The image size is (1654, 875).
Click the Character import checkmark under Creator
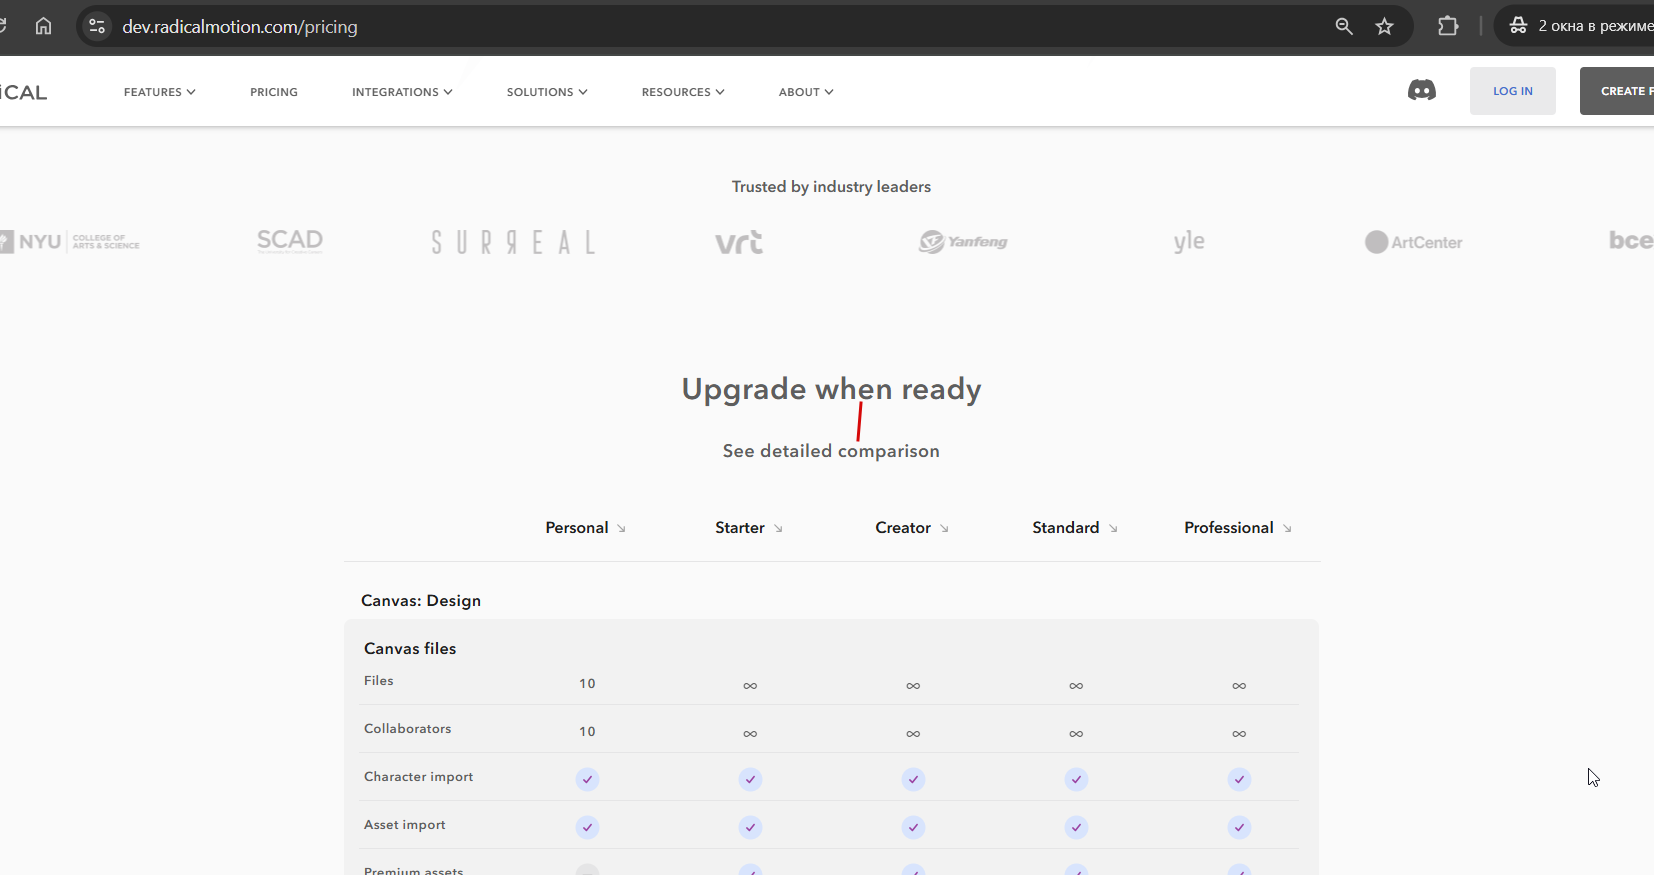point(913,779)
